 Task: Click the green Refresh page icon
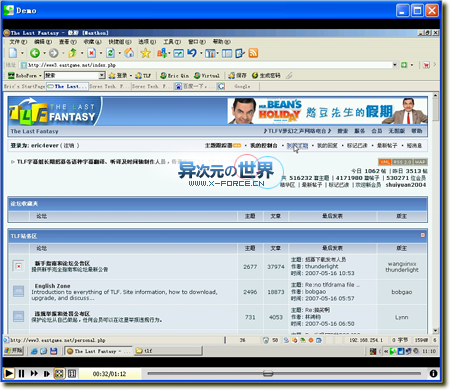[x=110, y=53]
